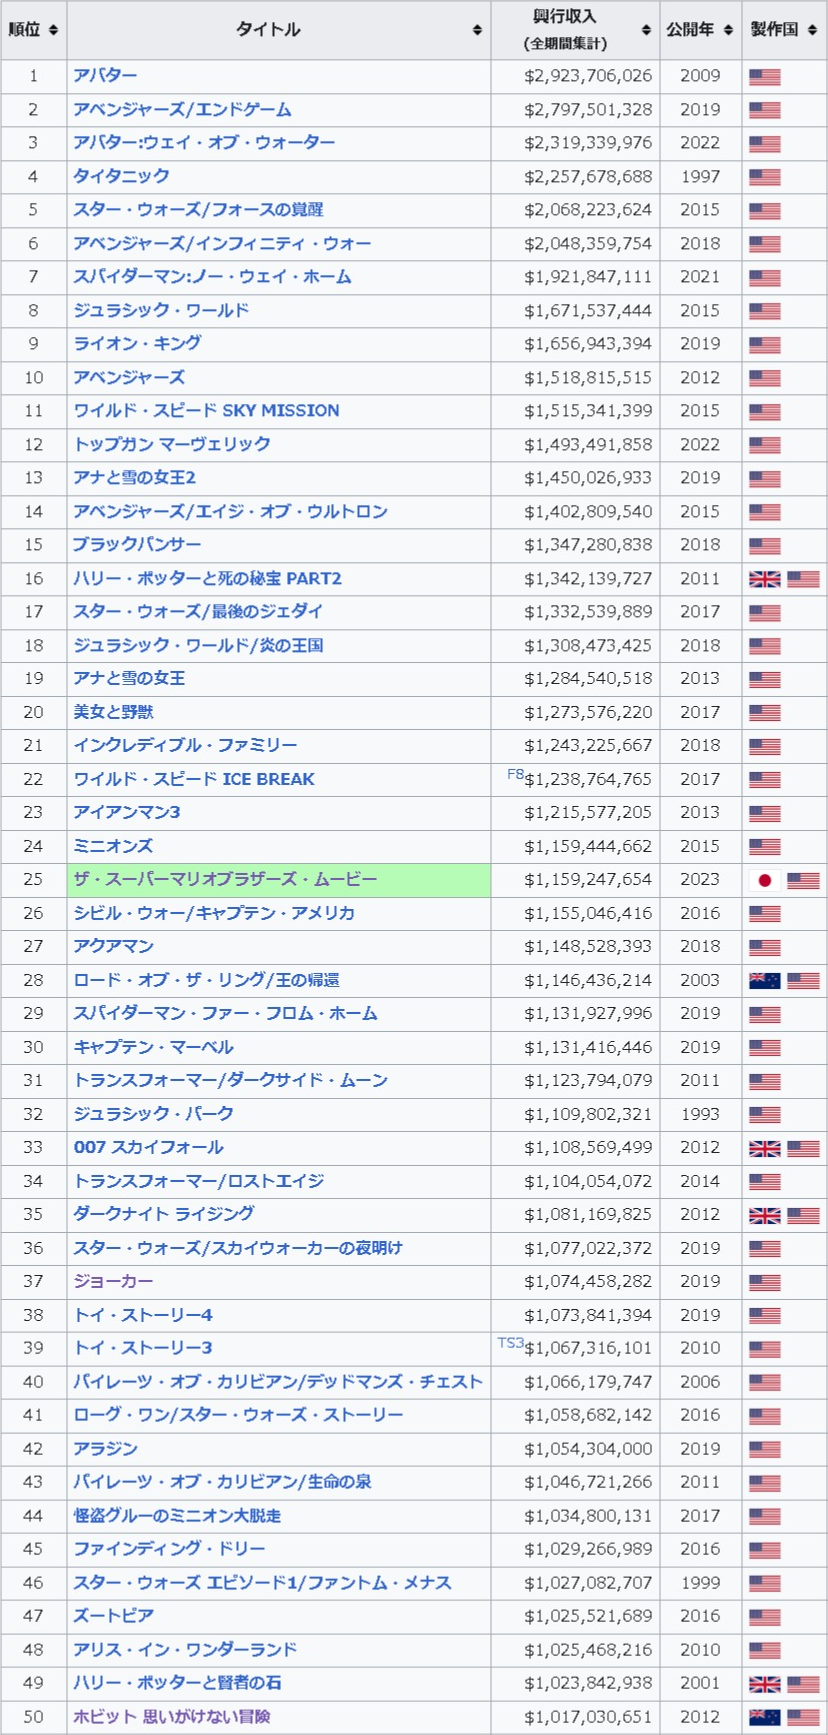Click New Zealand flag in 王の帰還 row
828x1735 pixels.
point(765,981)
